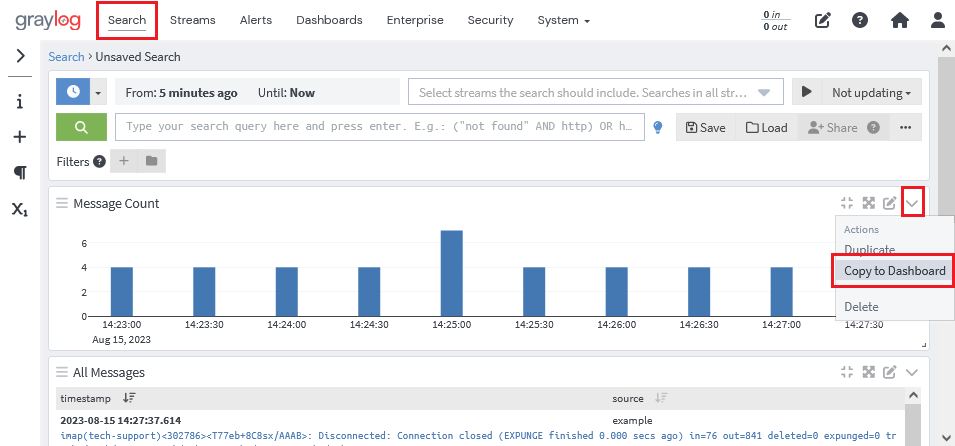Image resolution: width=955 pixels, height=446 pixels.
Task: Click the messages table scrollbar up arrow
Action: (x=912, y=395)
